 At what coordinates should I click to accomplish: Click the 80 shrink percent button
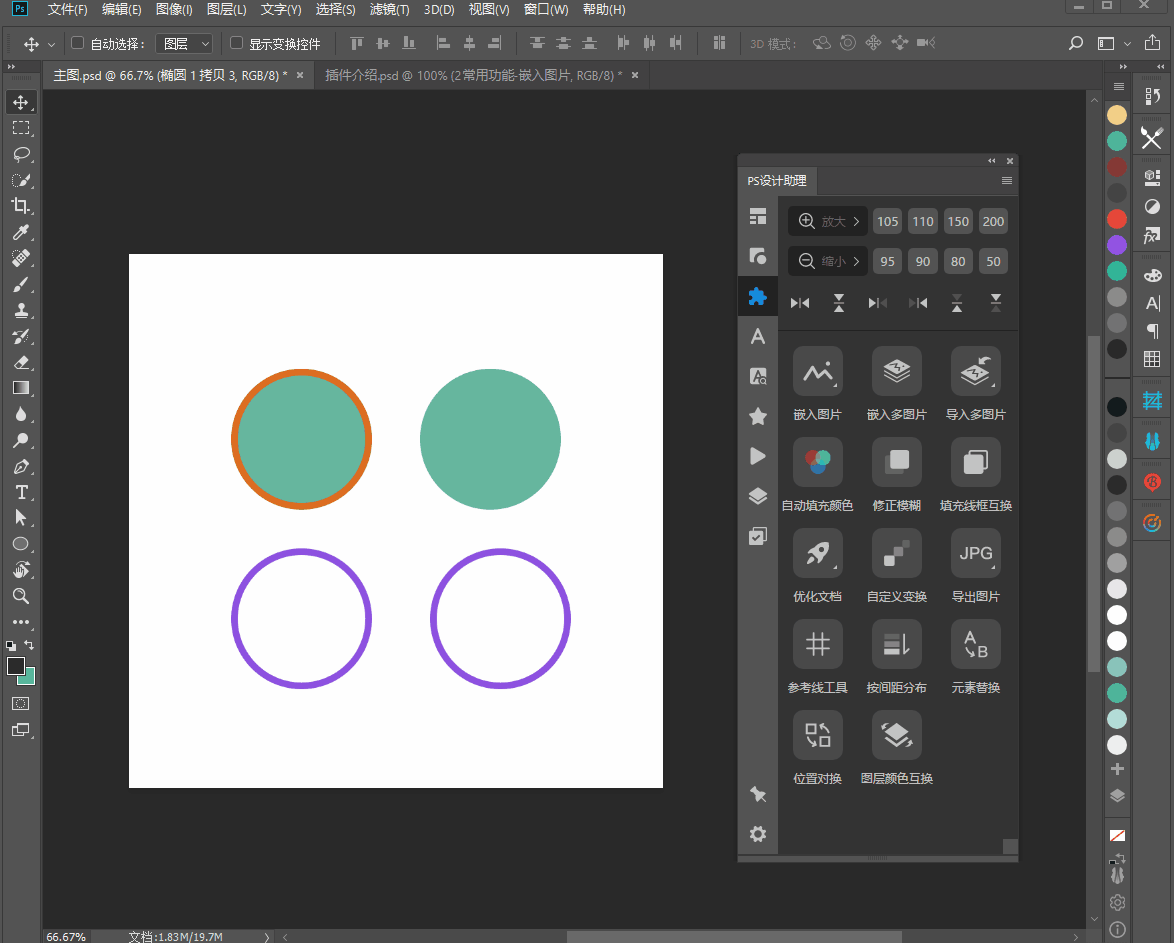pos(958,261)
